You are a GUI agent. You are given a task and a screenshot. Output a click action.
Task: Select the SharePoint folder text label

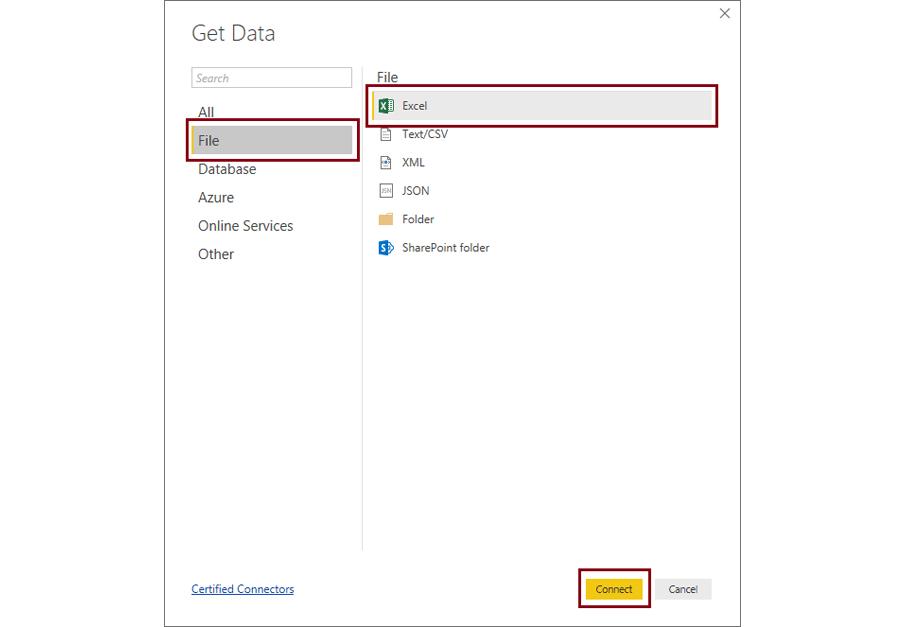pos(446,248)
